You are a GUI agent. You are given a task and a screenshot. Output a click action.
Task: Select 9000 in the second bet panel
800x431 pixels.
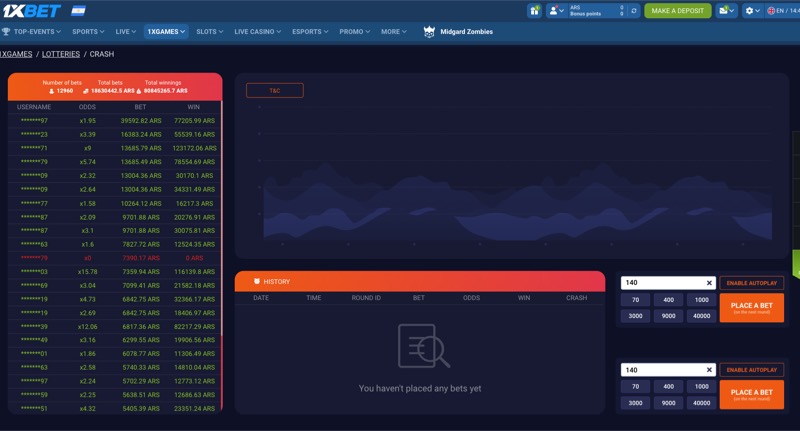[x=668, y=403]
